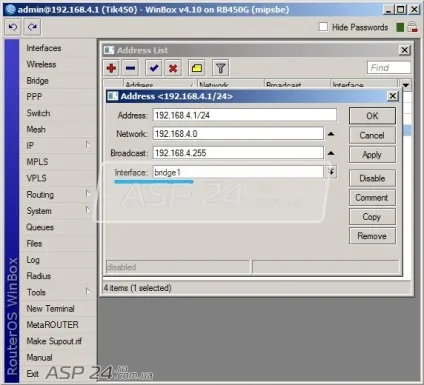The image size is (424, 385).
Task: Open the VPLS menu
Action: [37, 178]
